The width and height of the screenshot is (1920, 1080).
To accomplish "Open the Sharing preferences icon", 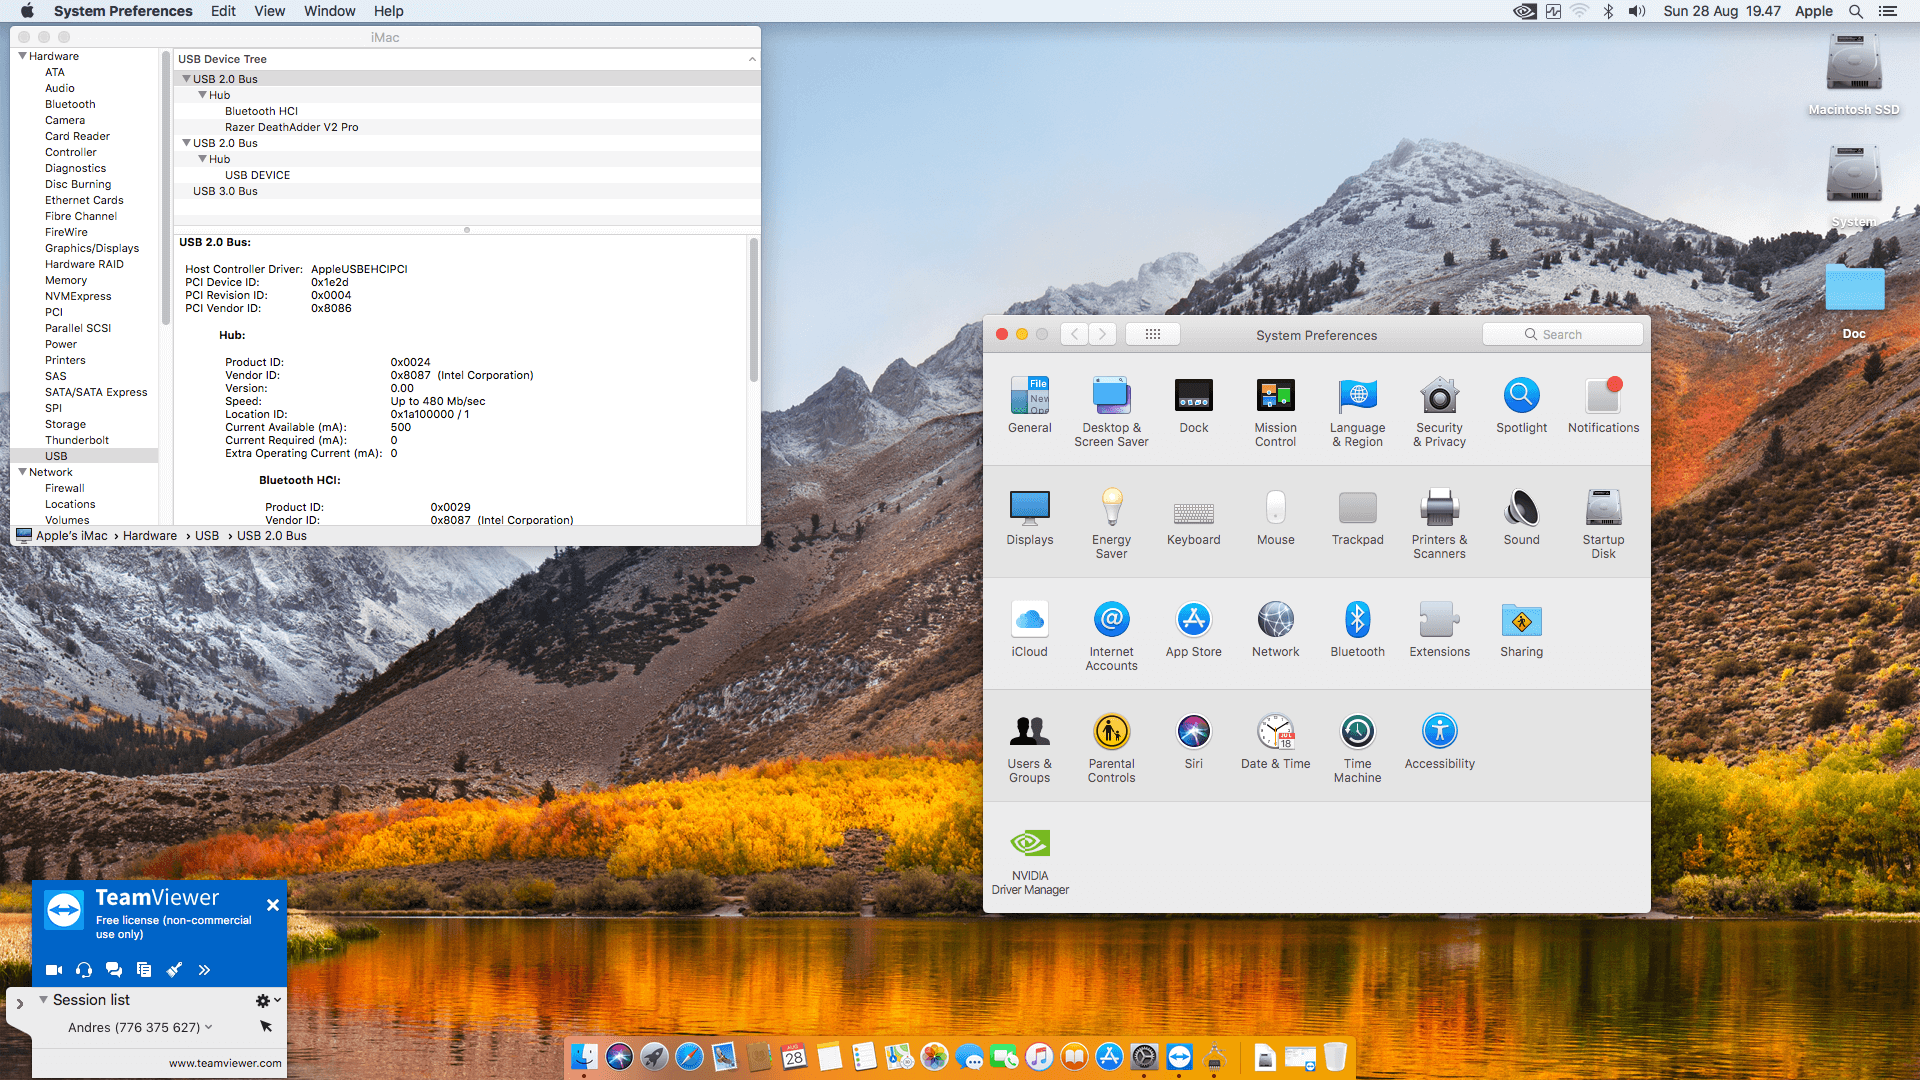I will (x=1521, y=632).
